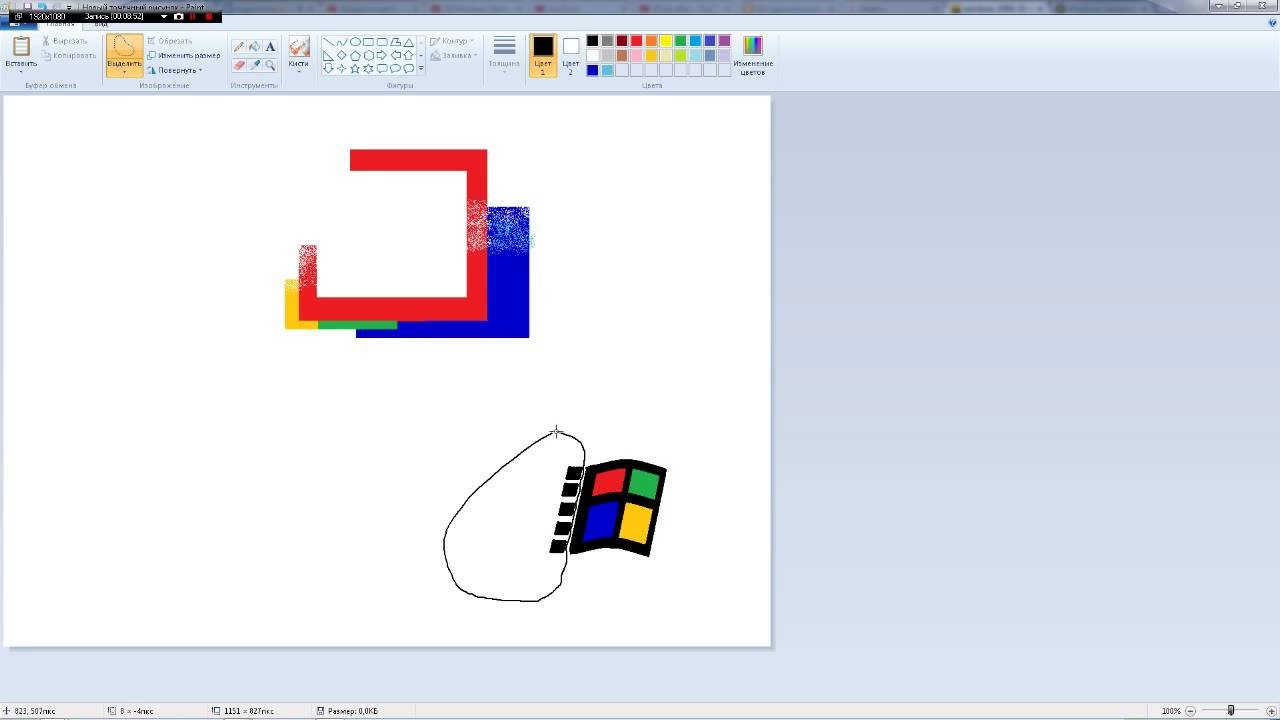
Task: Choose the Right arrow shape
Action: coord(382,55)
